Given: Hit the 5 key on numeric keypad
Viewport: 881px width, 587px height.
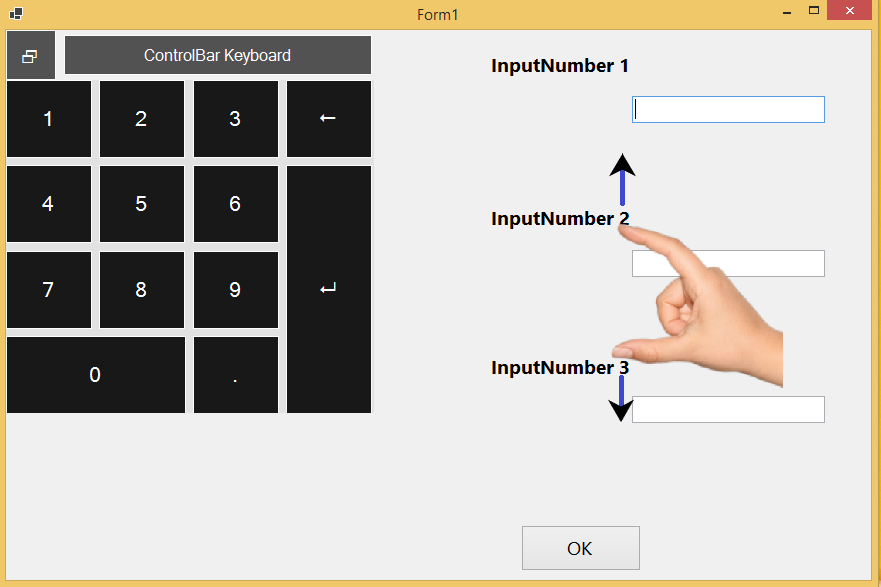Looking at the screenshot, I should click(x=141, y=204).
